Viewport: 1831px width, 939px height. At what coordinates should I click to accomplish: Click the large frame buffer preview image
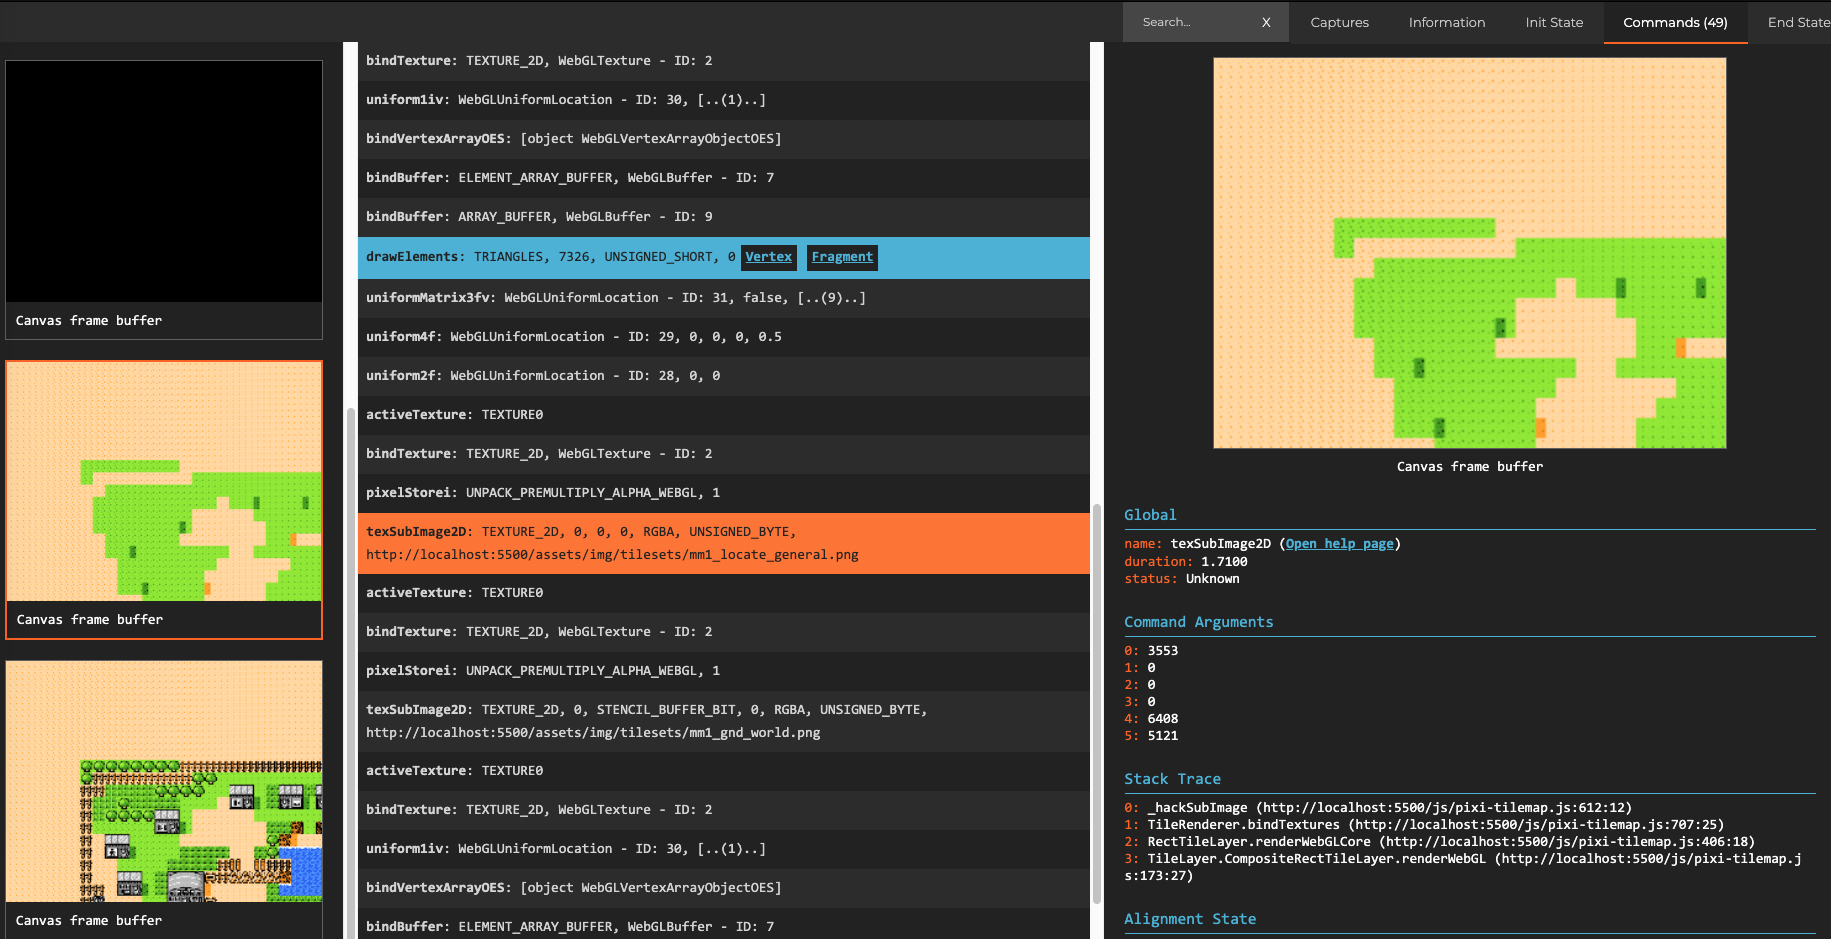point(1469,253)
